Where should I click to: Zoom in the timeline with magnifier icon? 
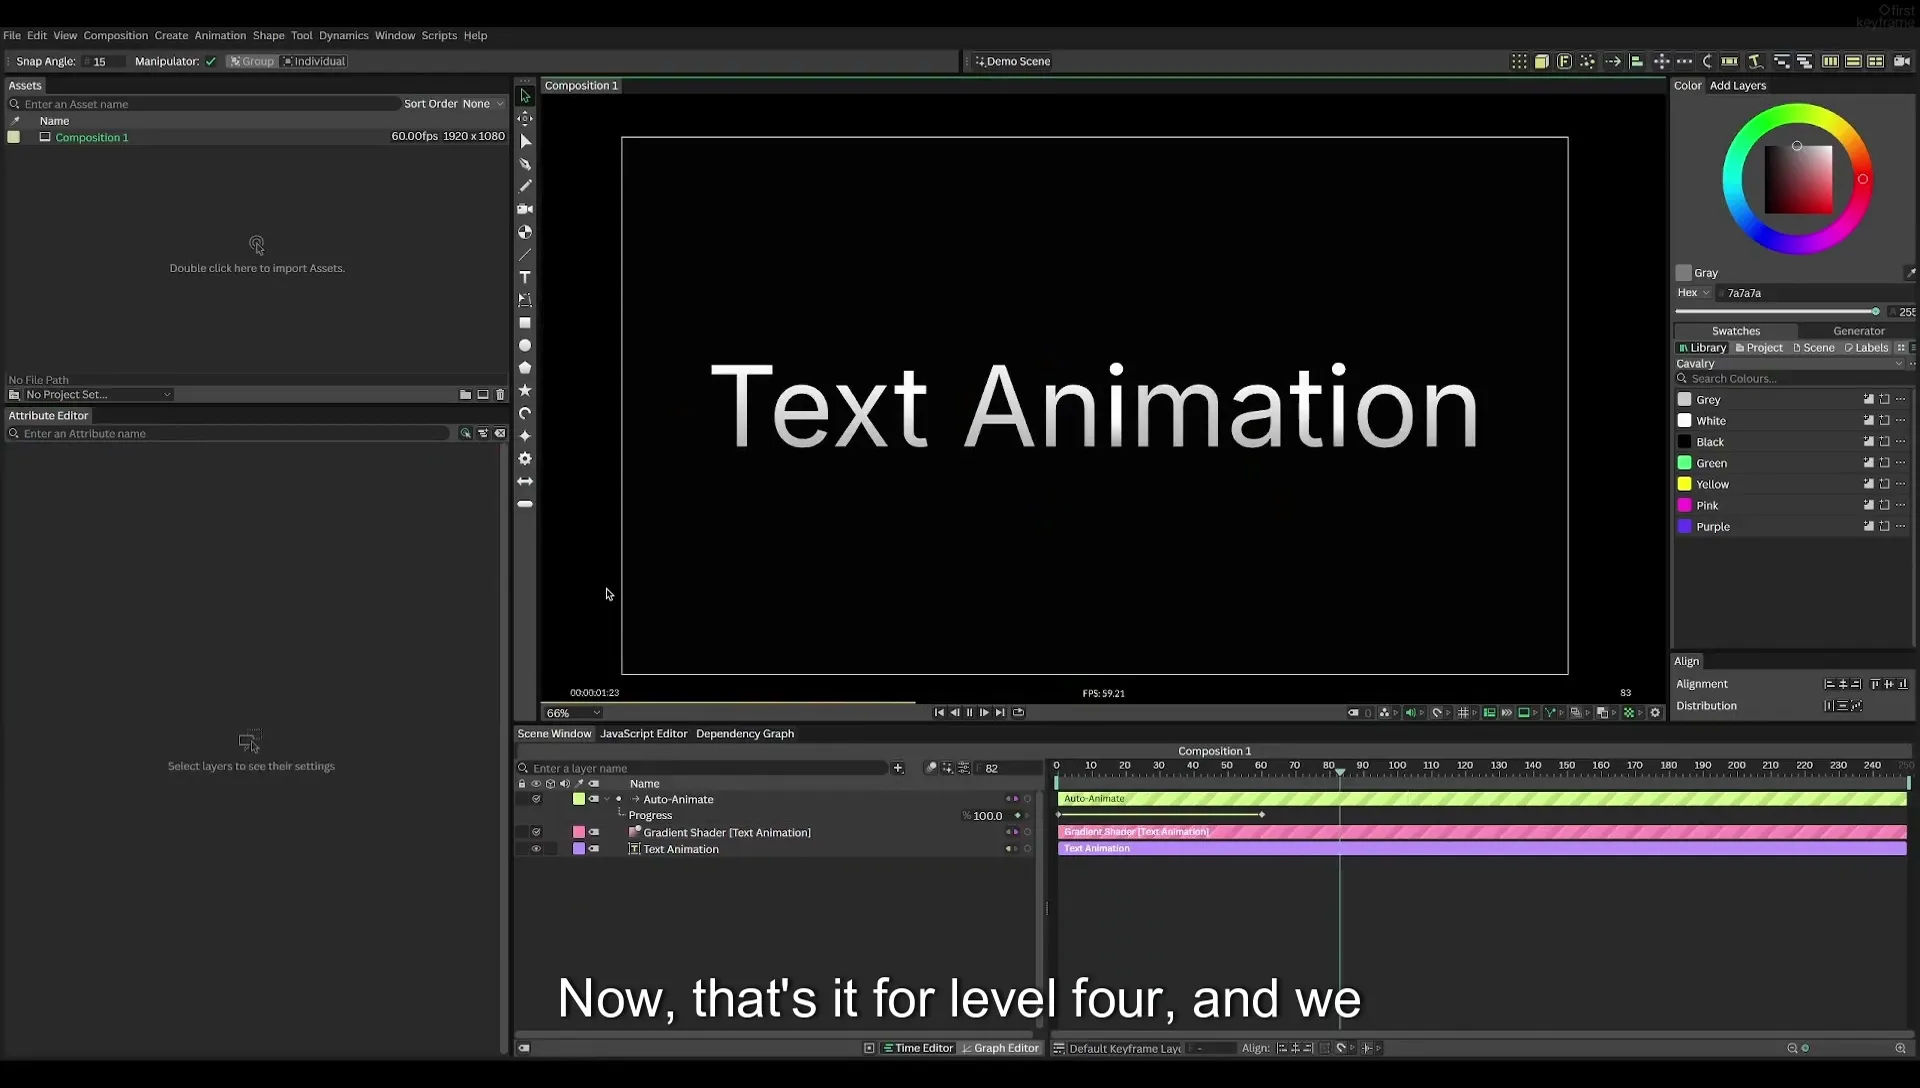click(1900, 1049)
